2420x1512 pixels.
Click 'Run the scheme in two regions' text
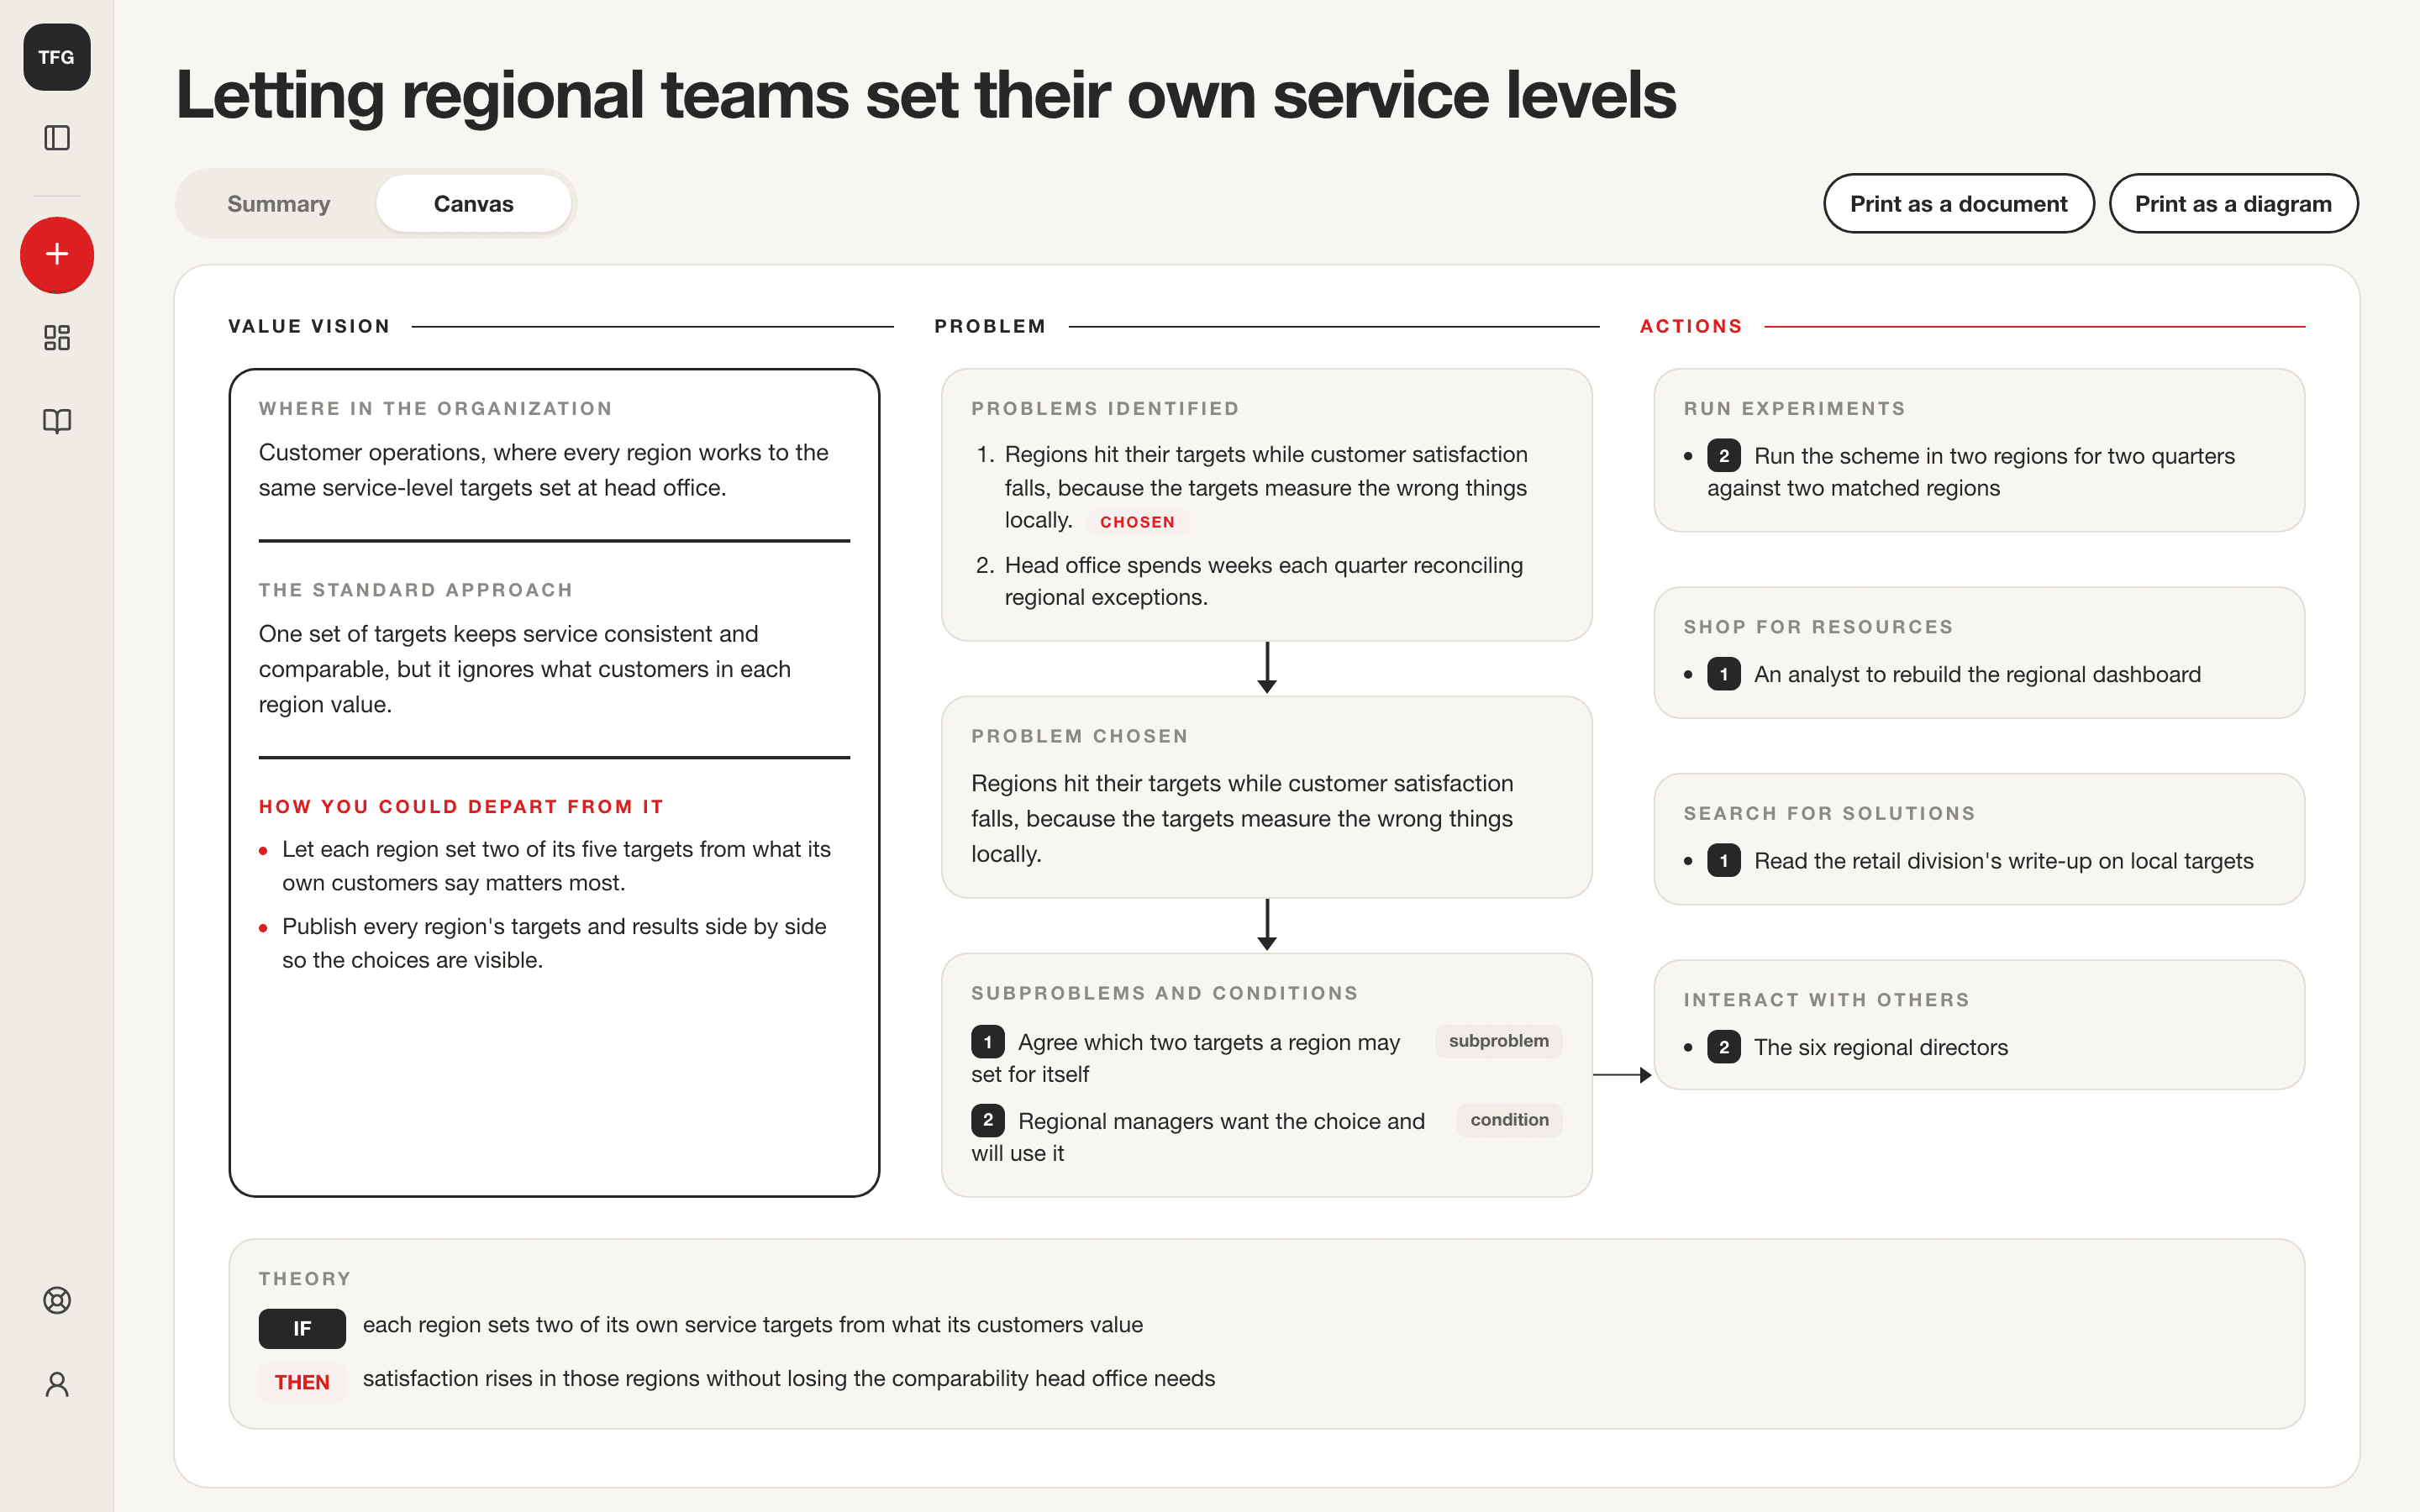click(x=1971, y=472)
